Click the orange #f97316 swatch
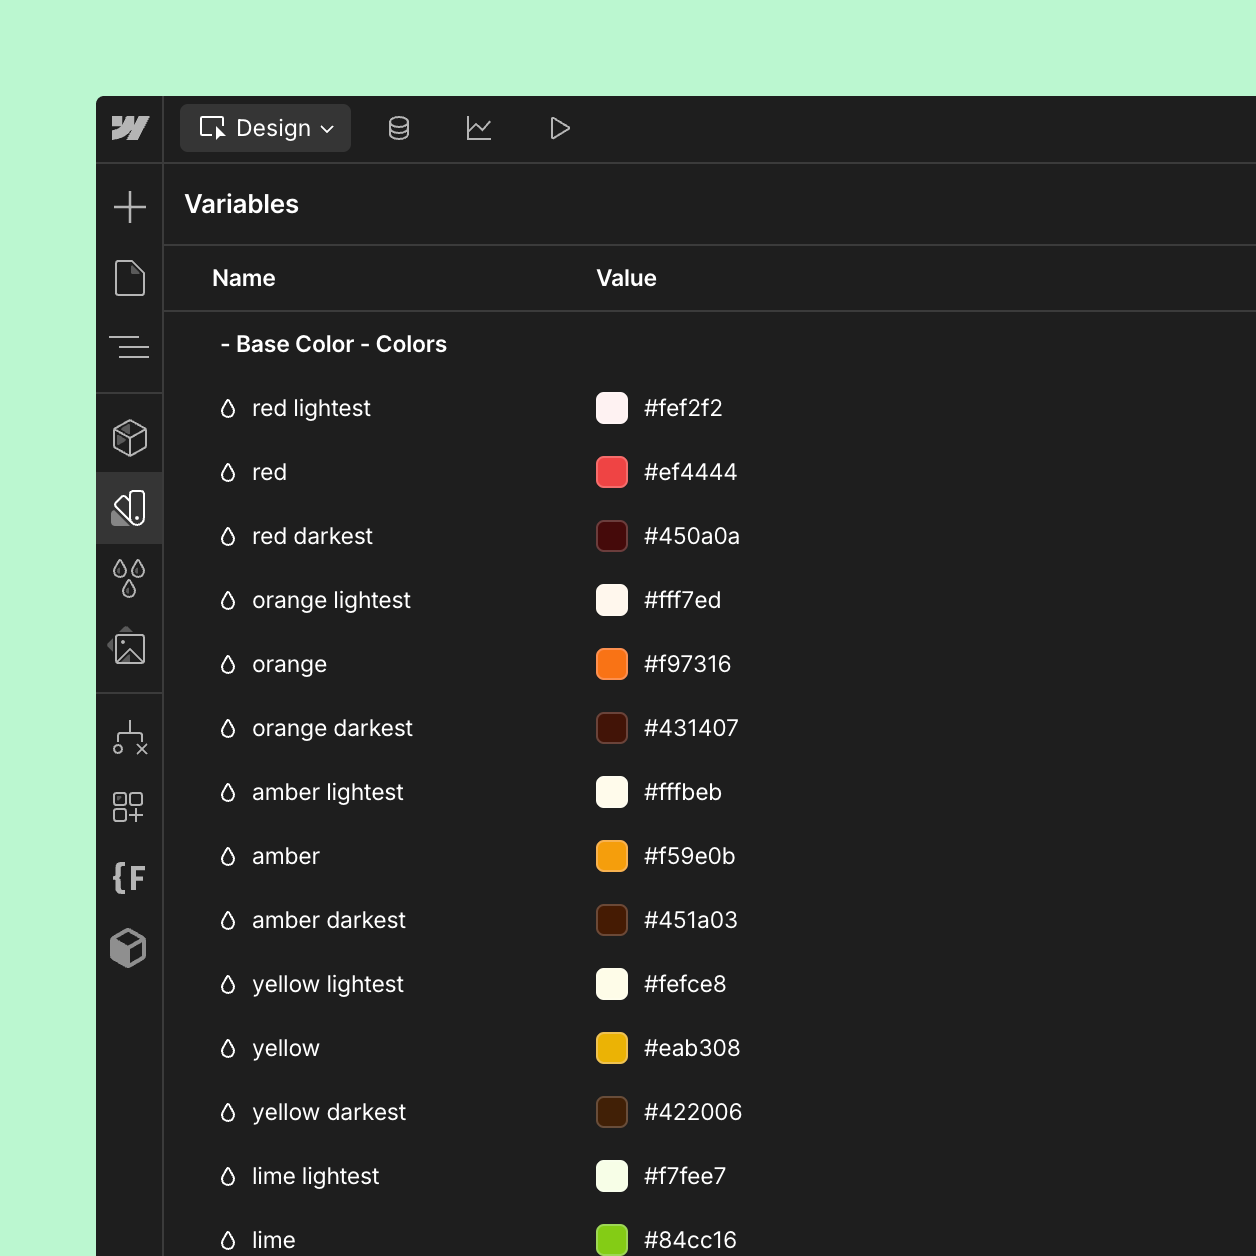This screenshot has height=1256, width=1256. (x=612, y=664)
